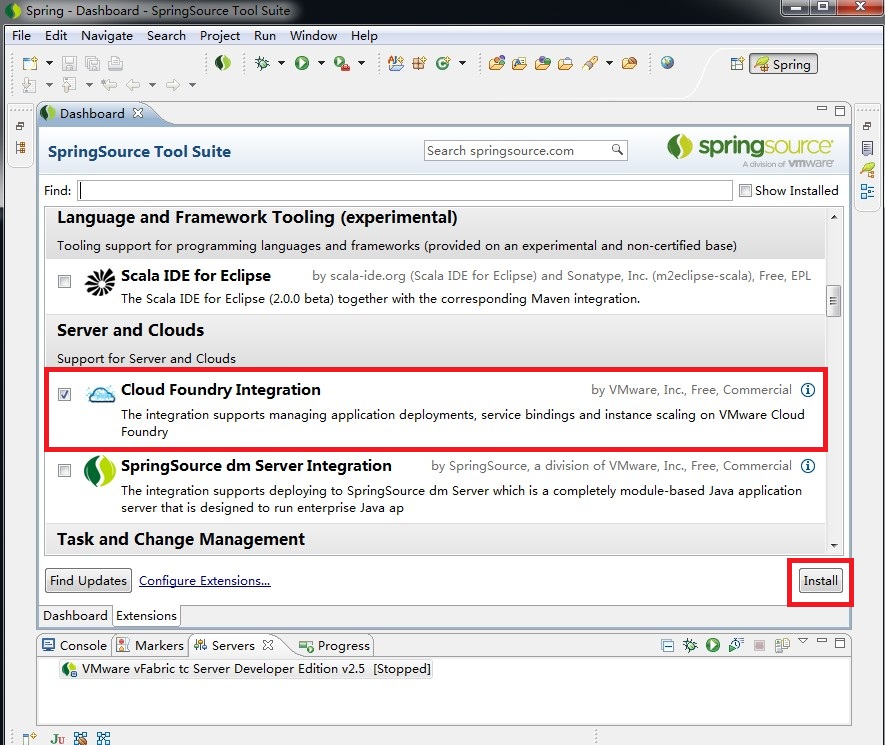Click the extensions list scroll down arrow
Image resolution: width=885 pixels, height=745 pixels.
coord(834,545)
